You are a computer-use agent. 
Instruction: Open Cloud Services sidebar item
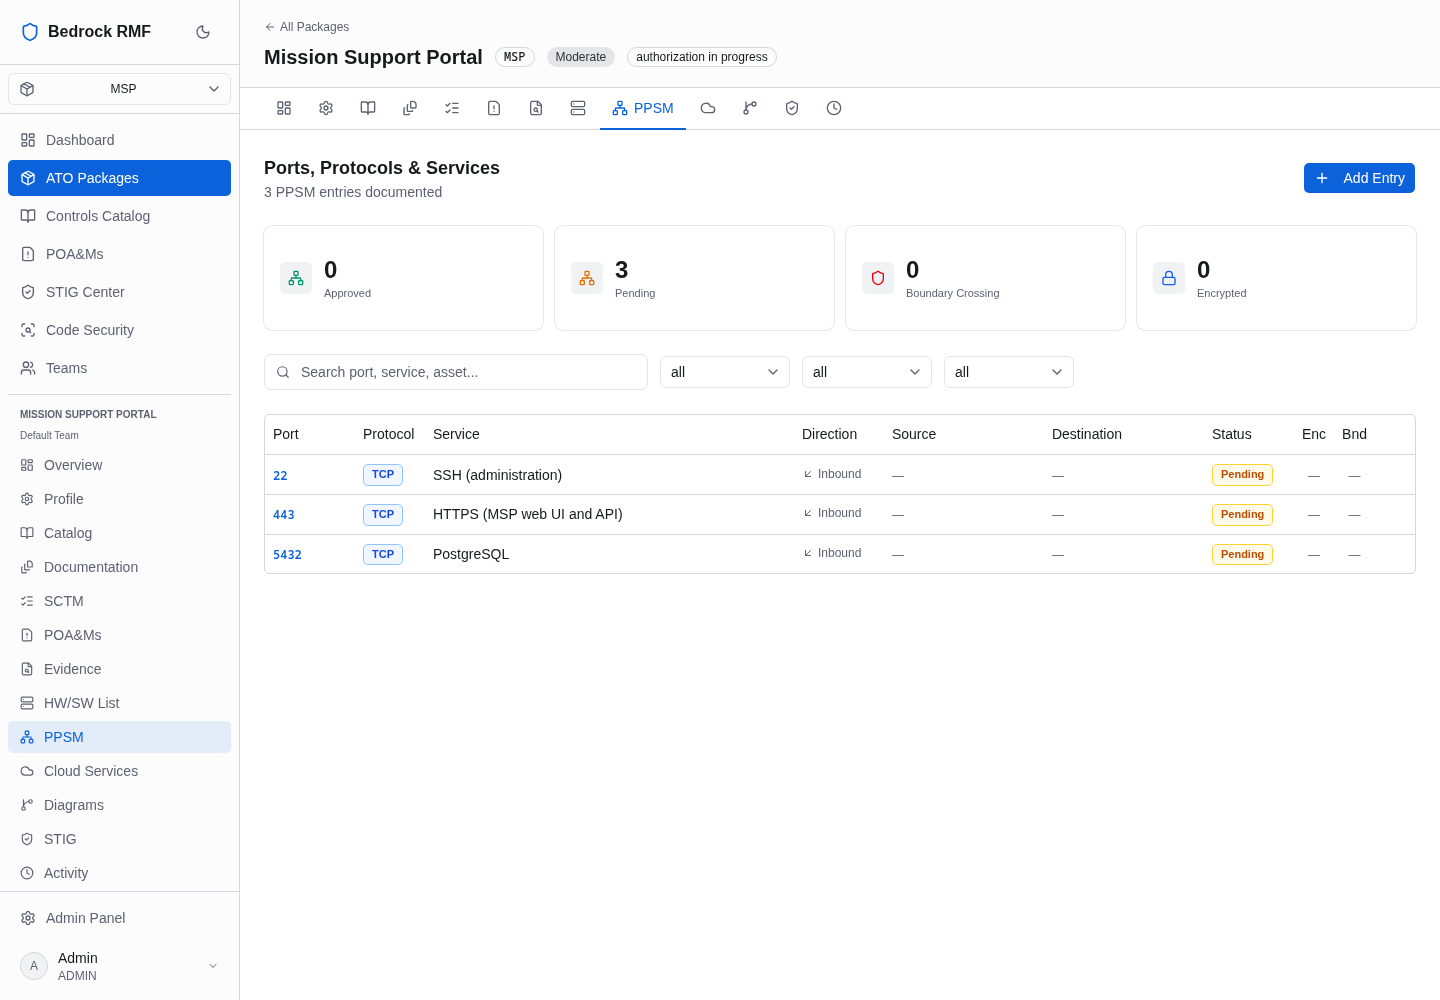point(120,771)
